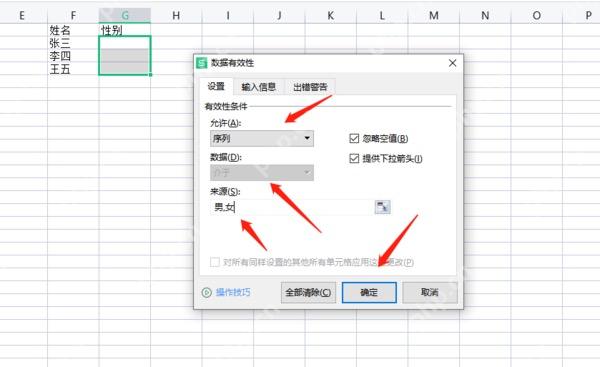Select column H header

click(176, 16)
